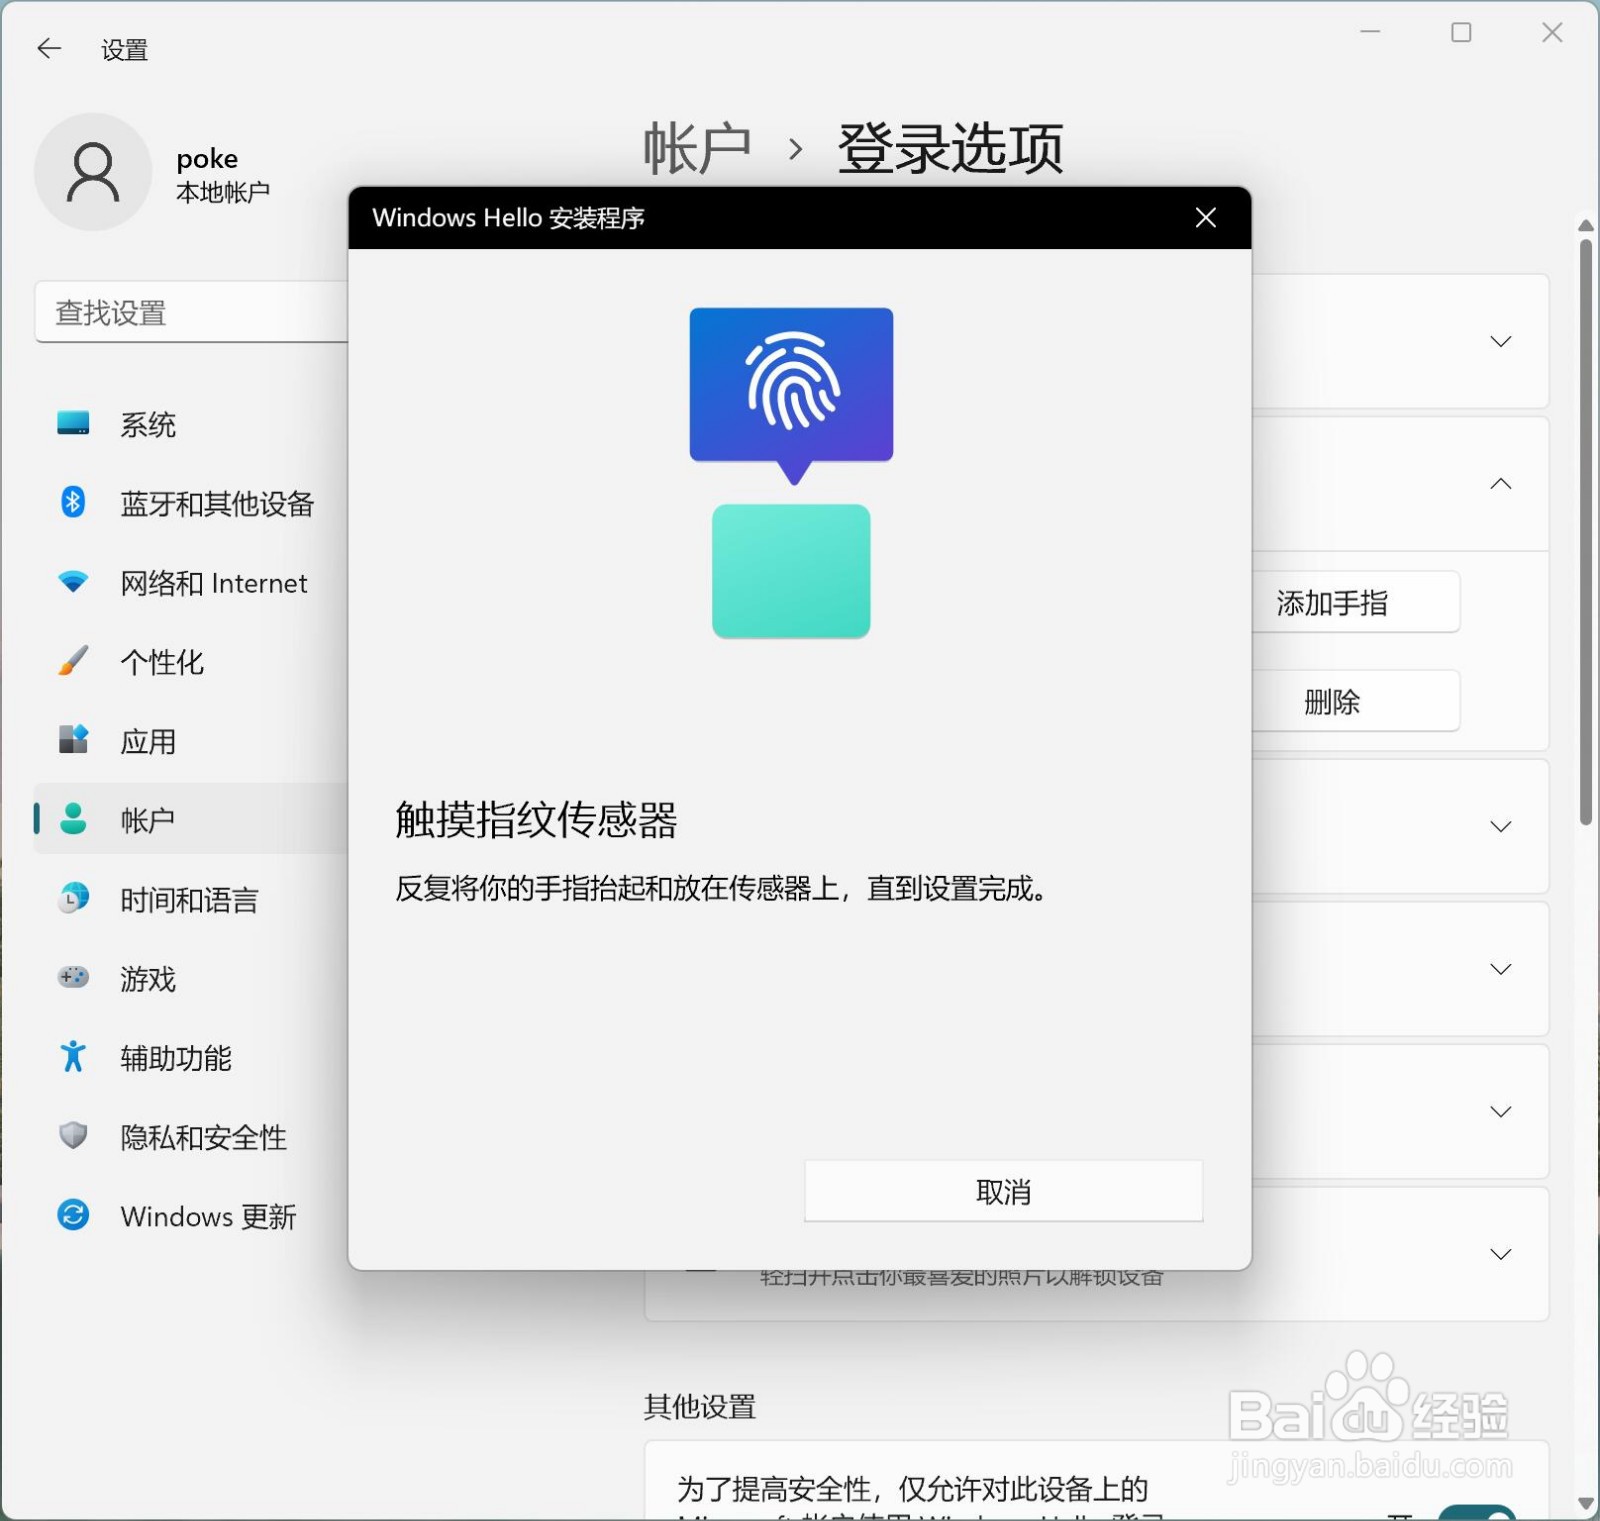Open 时间和语言 settings category
Screen dimensions: 1600x1521
coord(190,899)
